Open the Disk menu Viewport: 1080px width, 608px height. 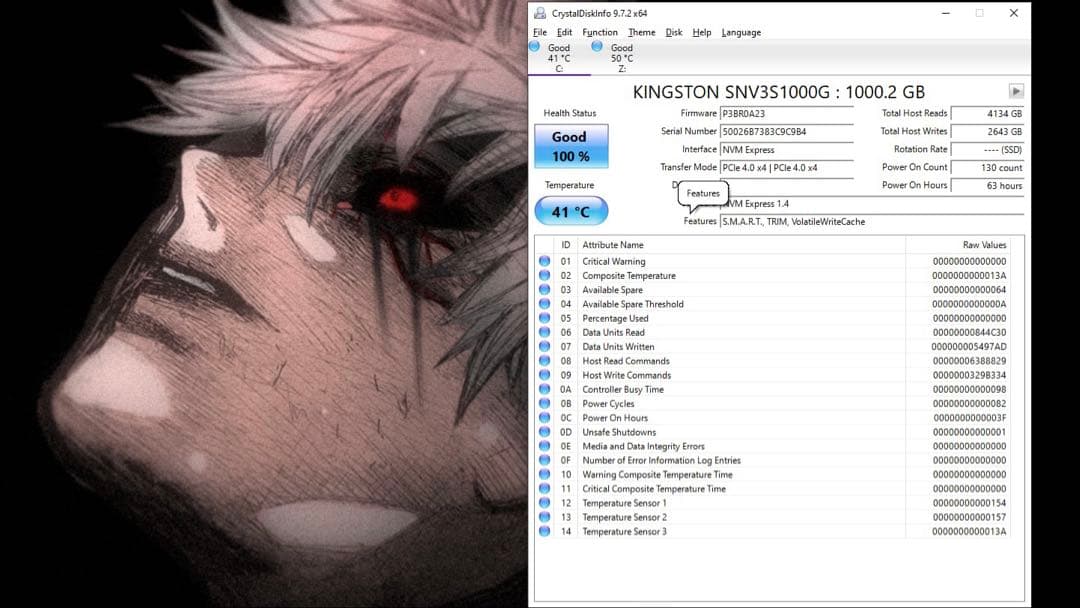674,32
